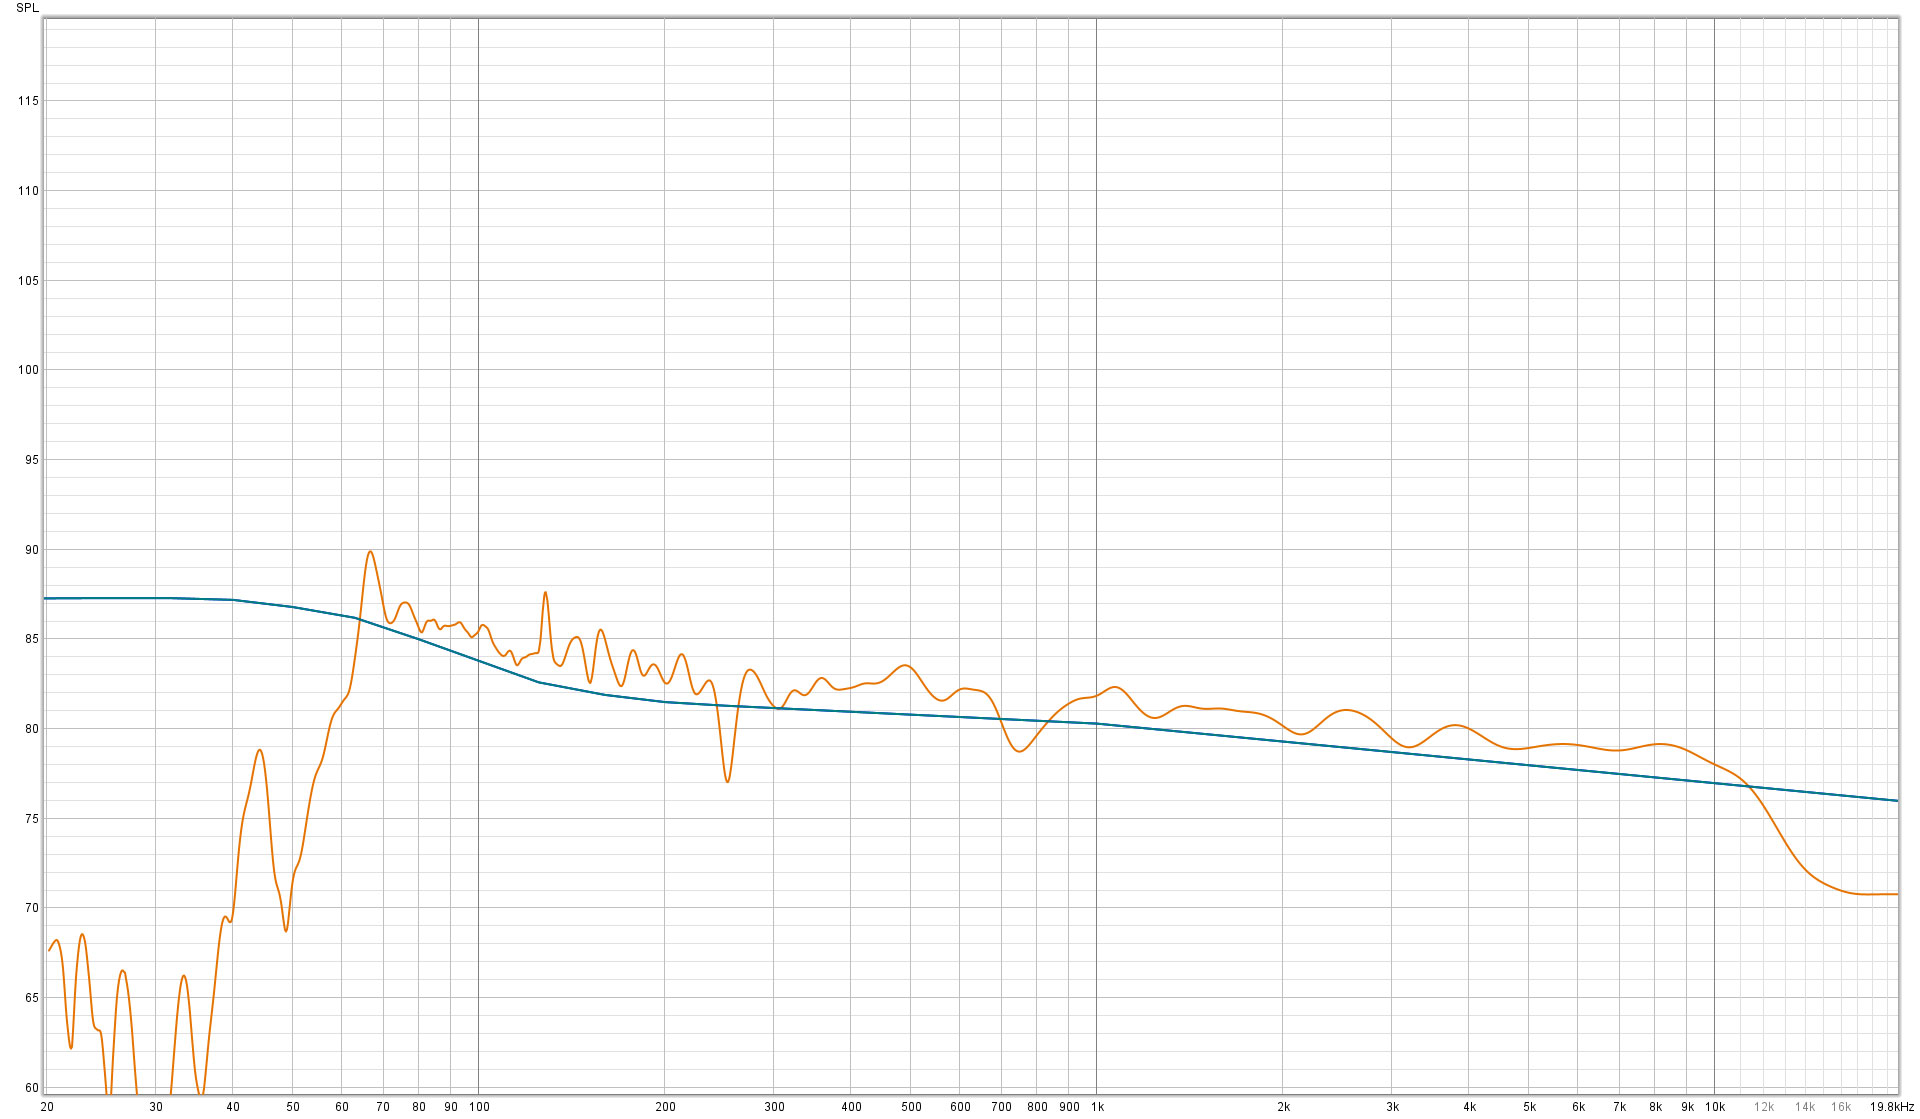Screen dimensions: 1920x1119
Task: Click the blue target curve's right end
Action: coord(1893,800)
